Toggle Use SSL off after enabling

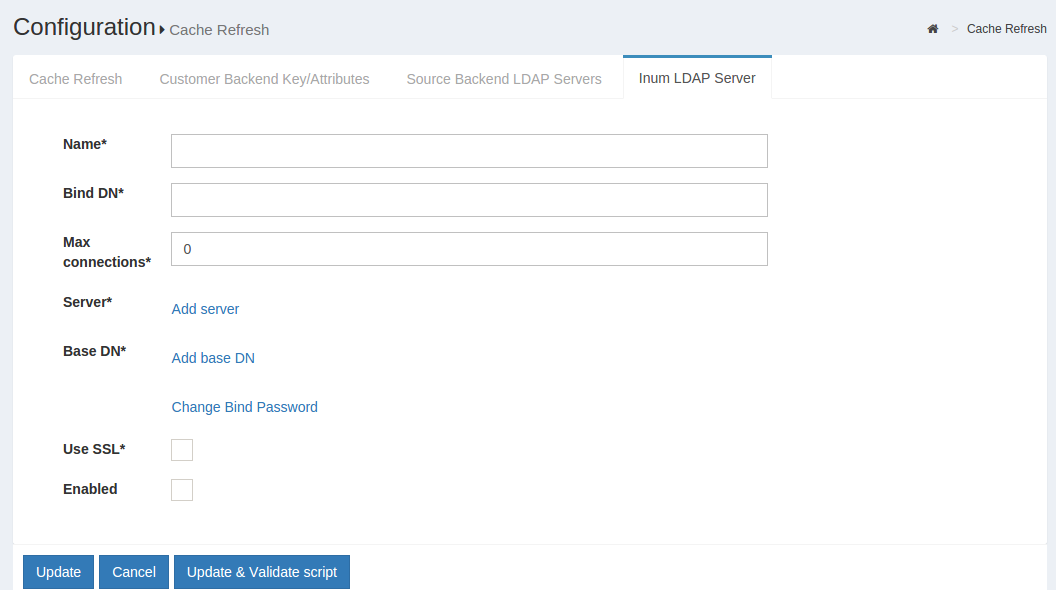point(182,449)
